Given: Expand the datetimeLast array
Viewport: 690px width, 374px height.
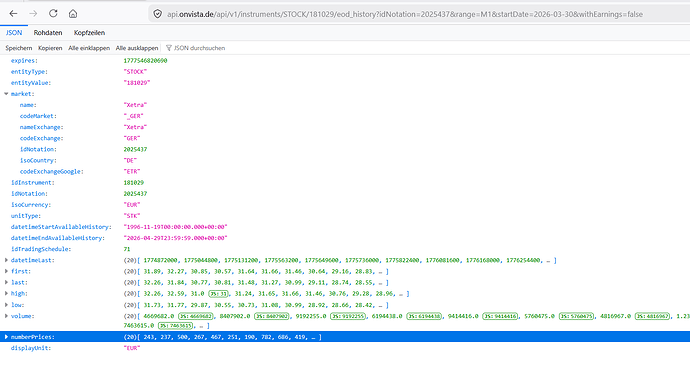Looking at the screenshot, I should coord(6,260).
